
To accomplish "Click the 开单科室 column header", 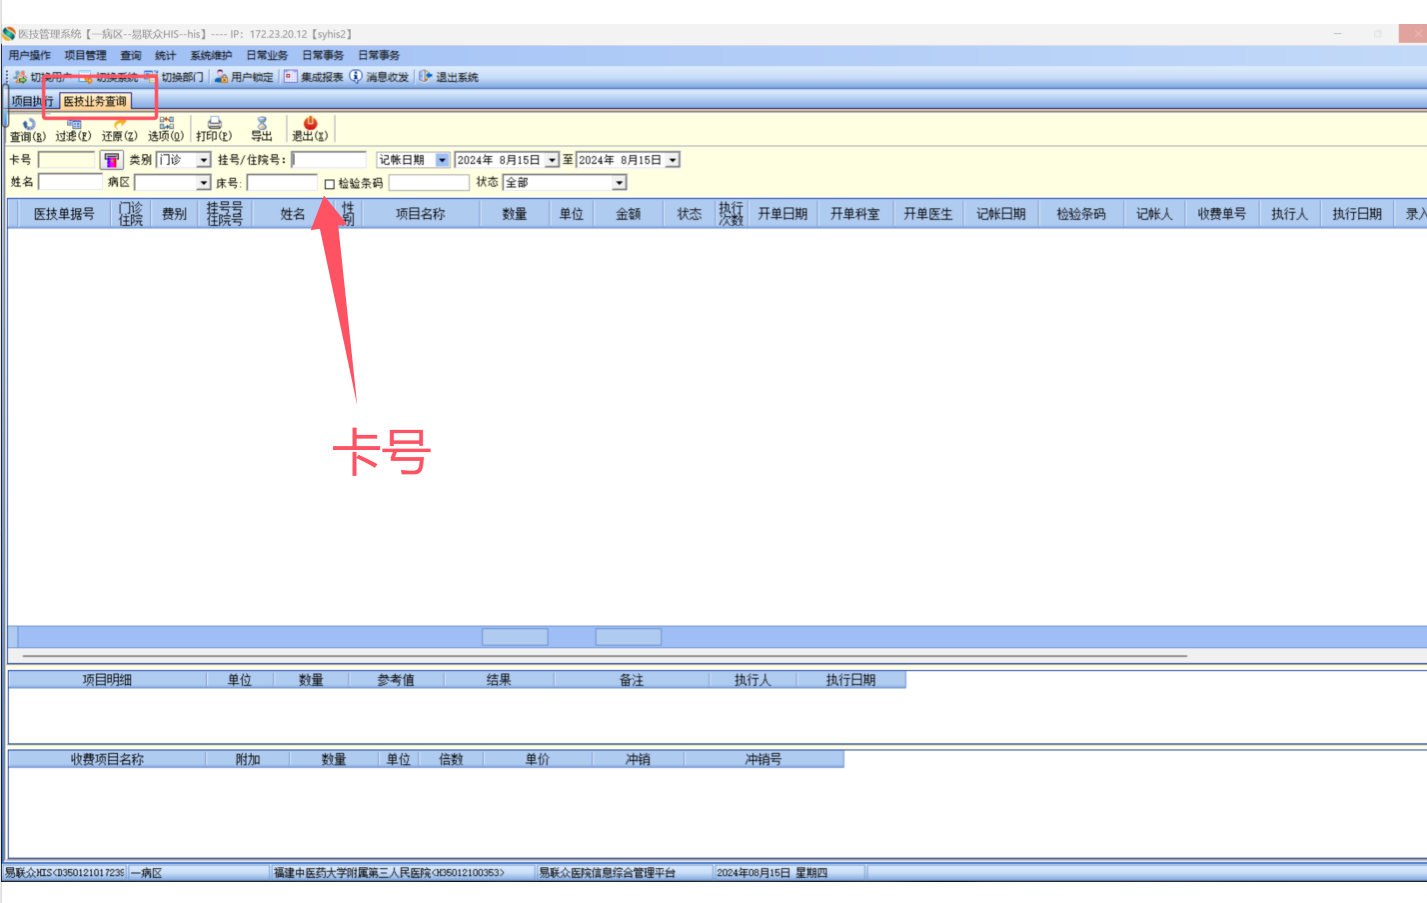I will pos(855,214).
